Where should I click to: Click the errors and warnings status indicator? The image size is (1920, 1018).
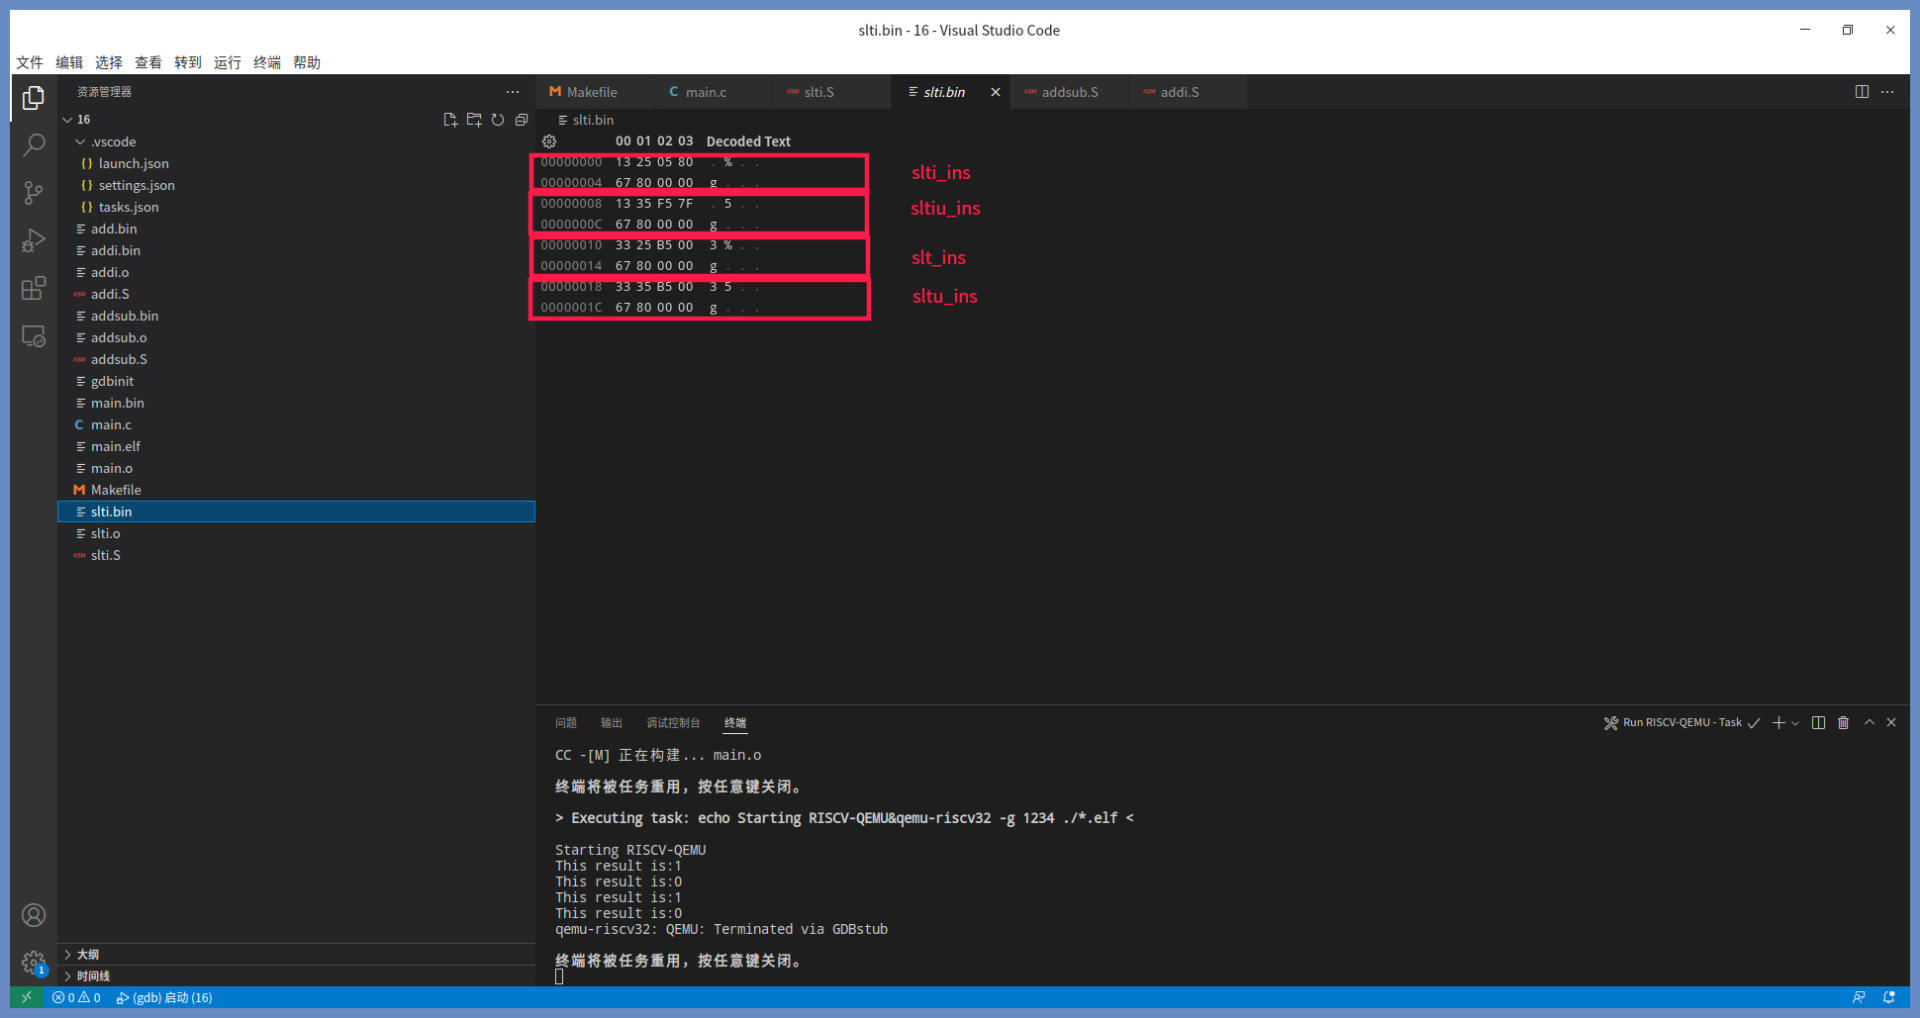[x=76, y=998]
